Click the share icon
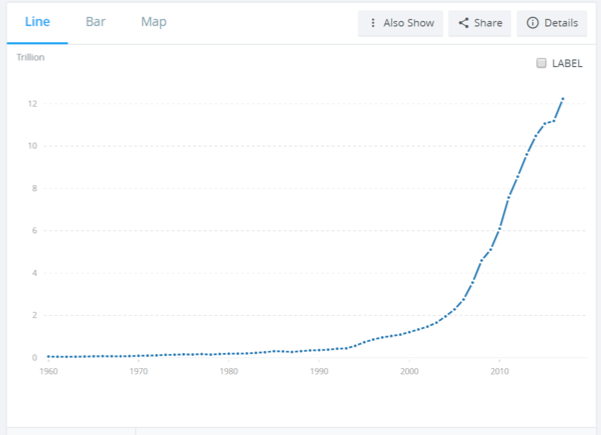The image size is (601, 435). point(464,23)
